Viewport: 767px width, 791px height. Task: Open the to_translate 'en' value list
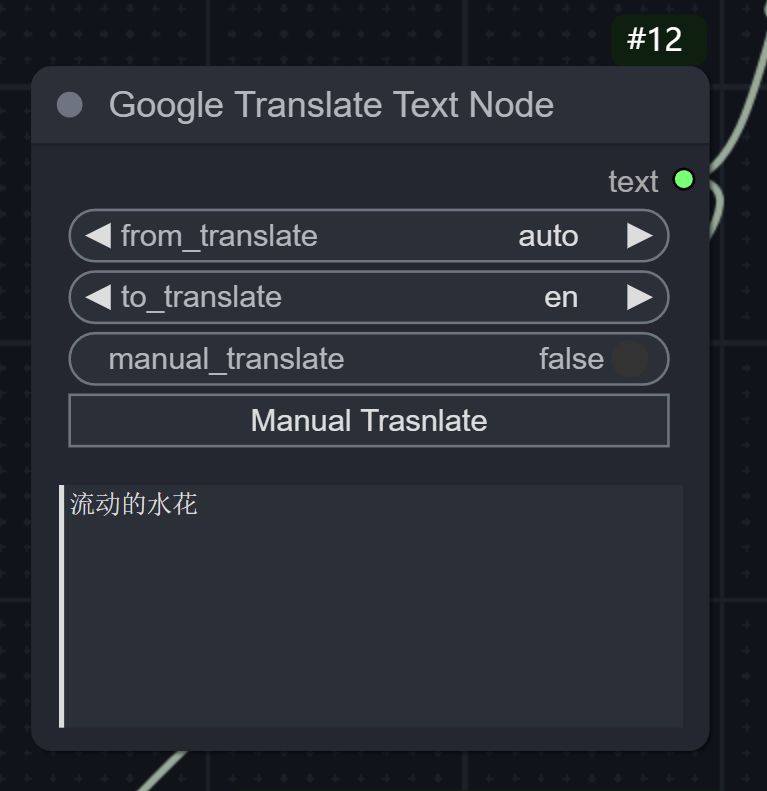click(x=561, y=297)
